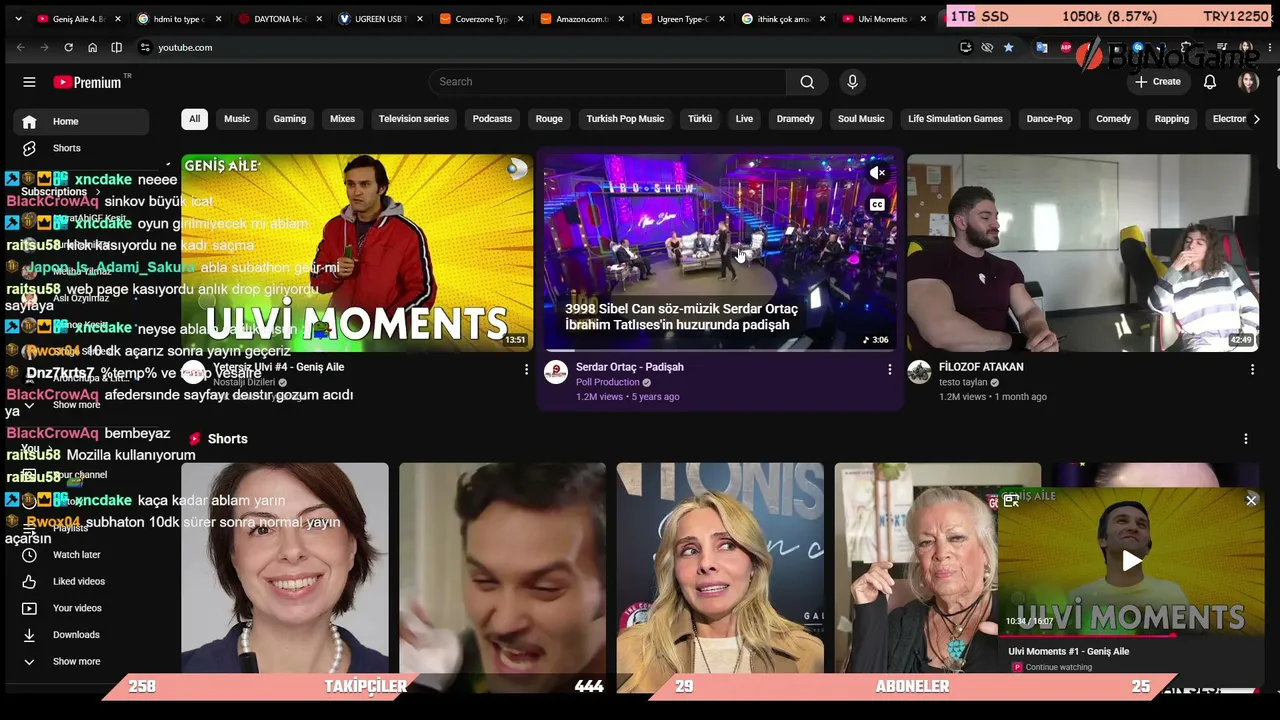Viewport: 1280px width, 720px height.
Task: Close the Ulvi Moments miniplayer
Action: (1251, 500)
